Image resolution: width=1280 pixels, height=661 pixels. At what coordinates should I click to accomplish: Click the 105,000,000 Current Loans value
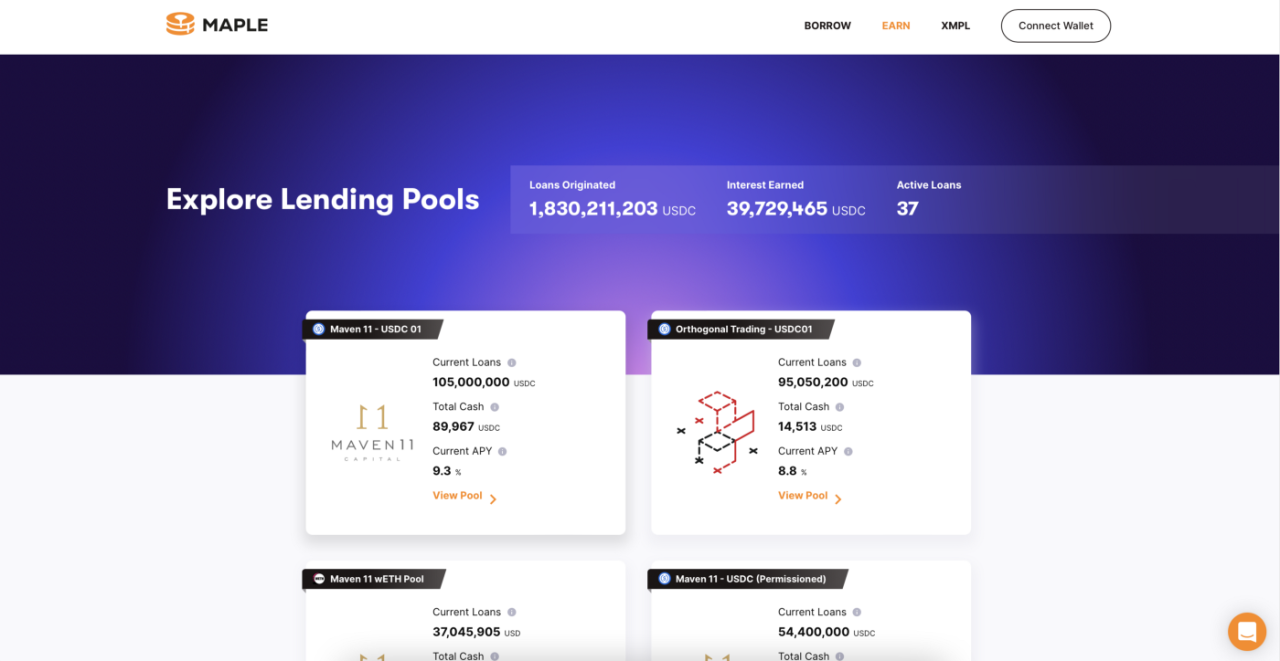point(471,382)
